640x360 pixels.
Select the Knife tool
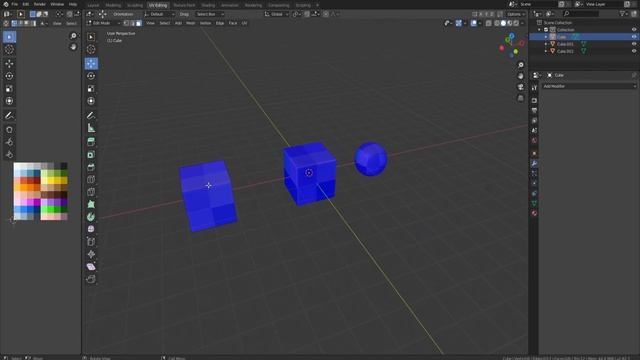coord(91,192)
